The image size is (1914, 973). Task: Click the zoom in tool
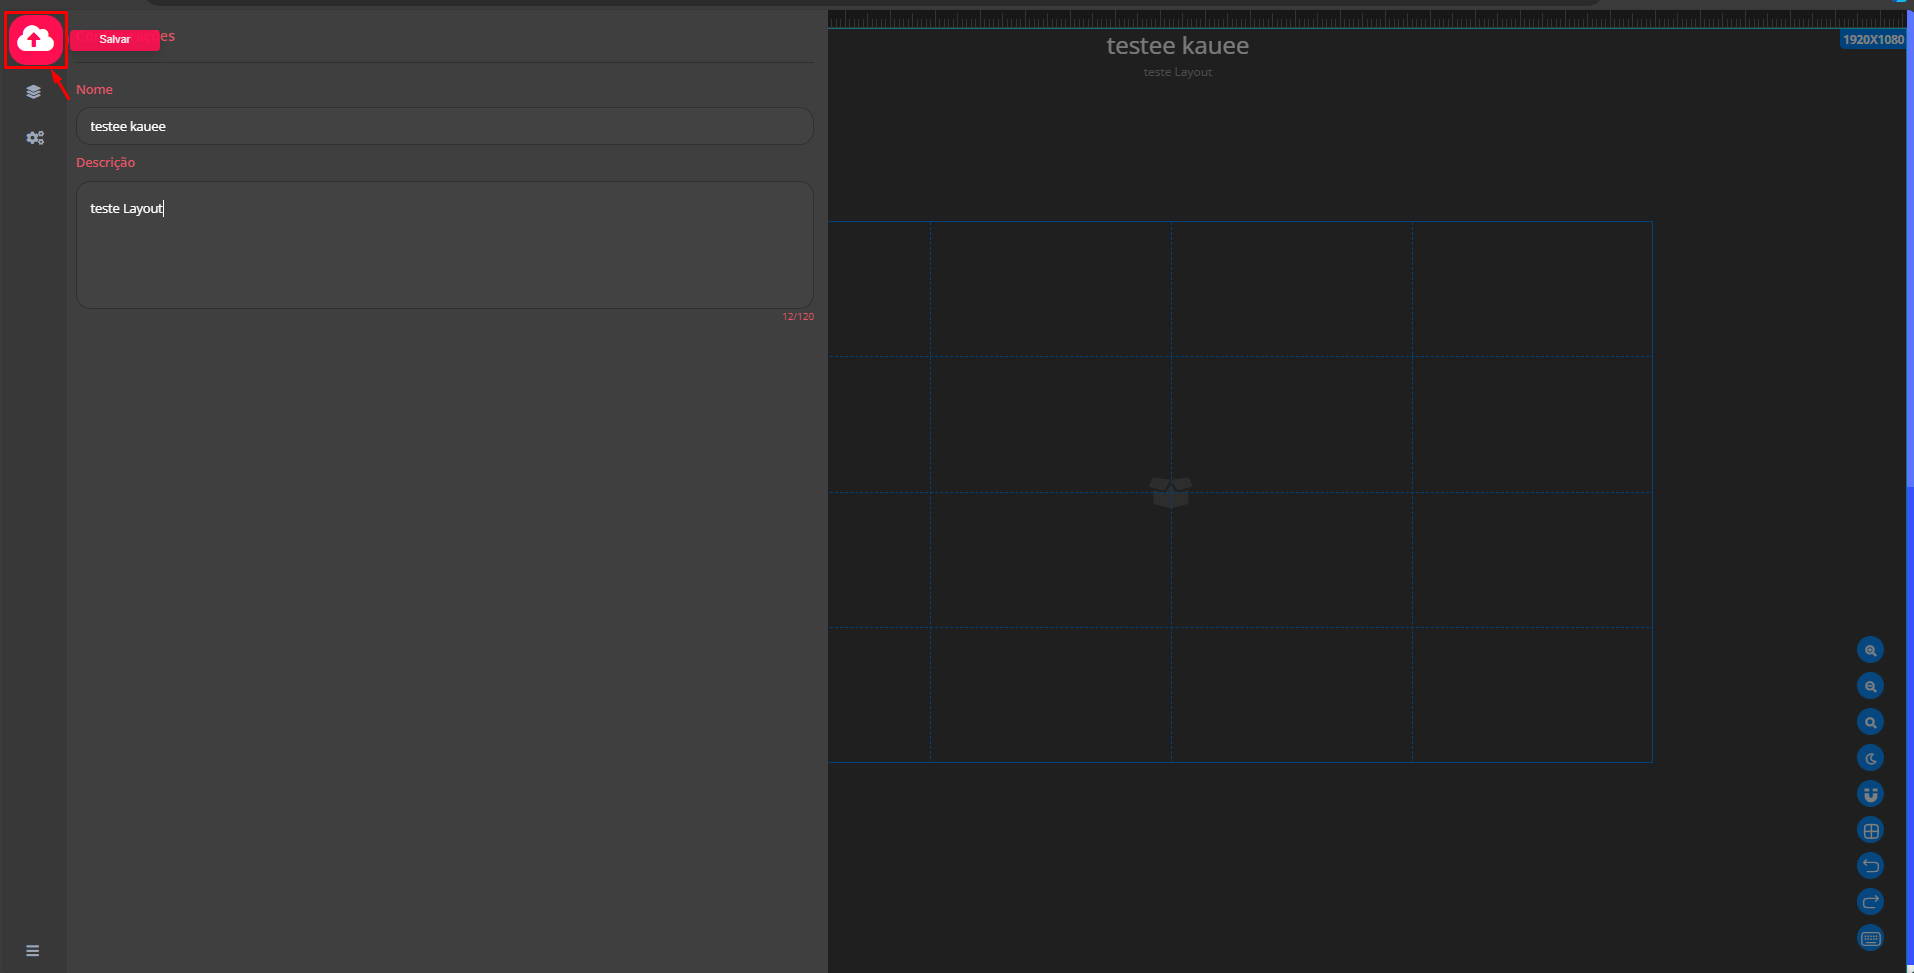point(1869,649)
